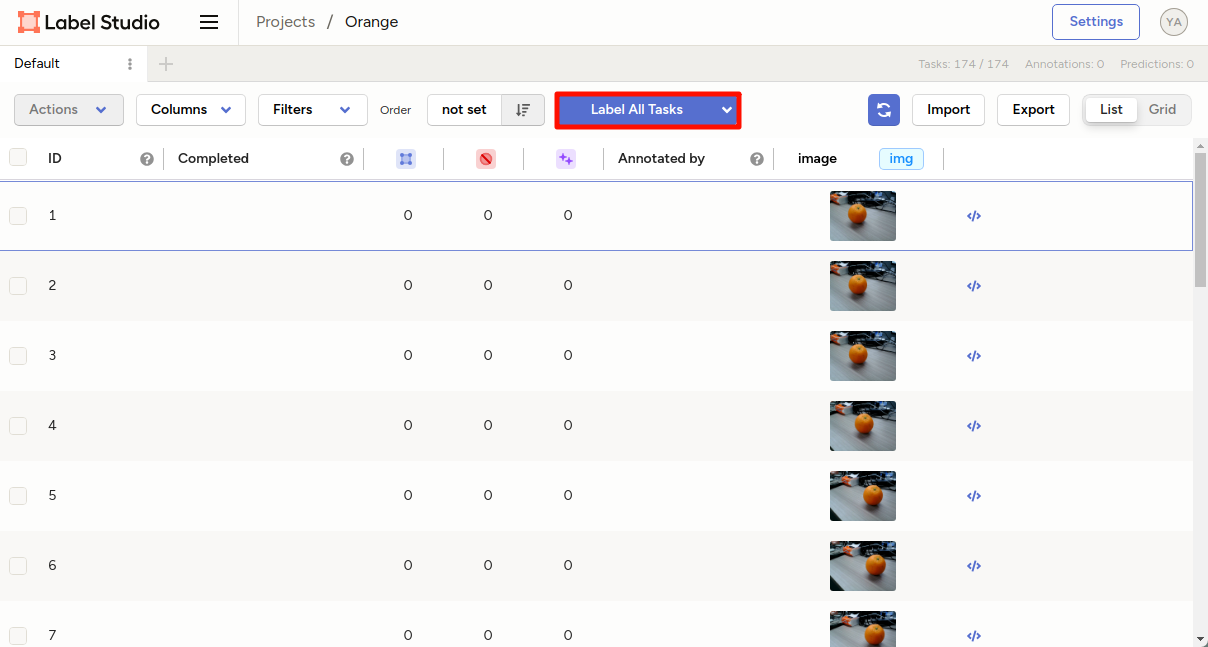Switch to List view

(x=1112, y=110)
